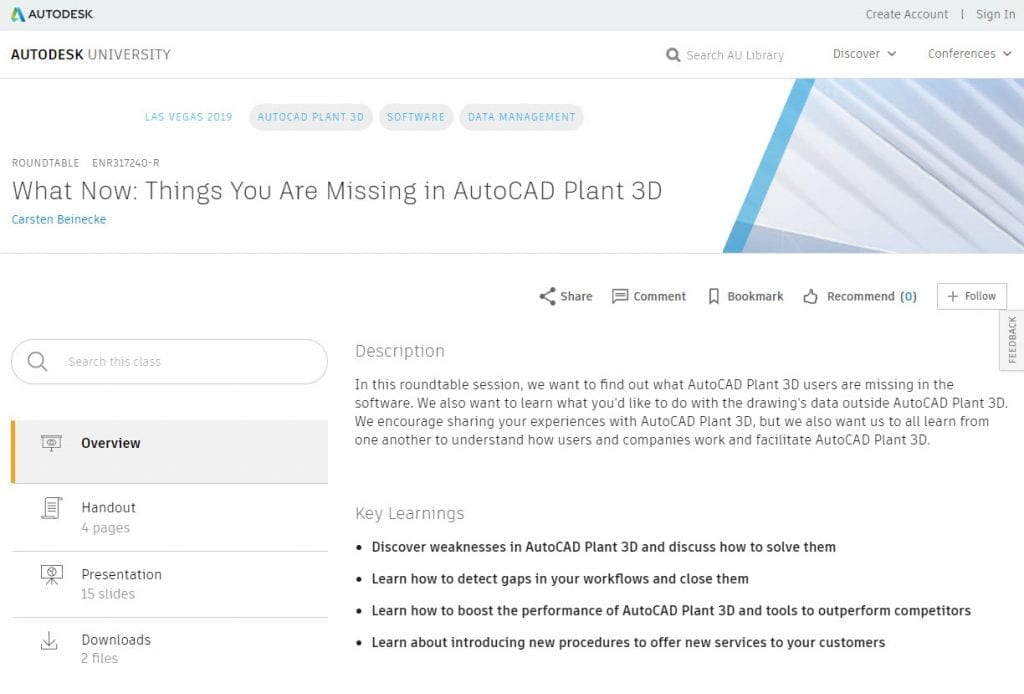Open the Conferences dropdown menu
Image resolution: width=1024 pixels, height=694 pixels.
968,54
